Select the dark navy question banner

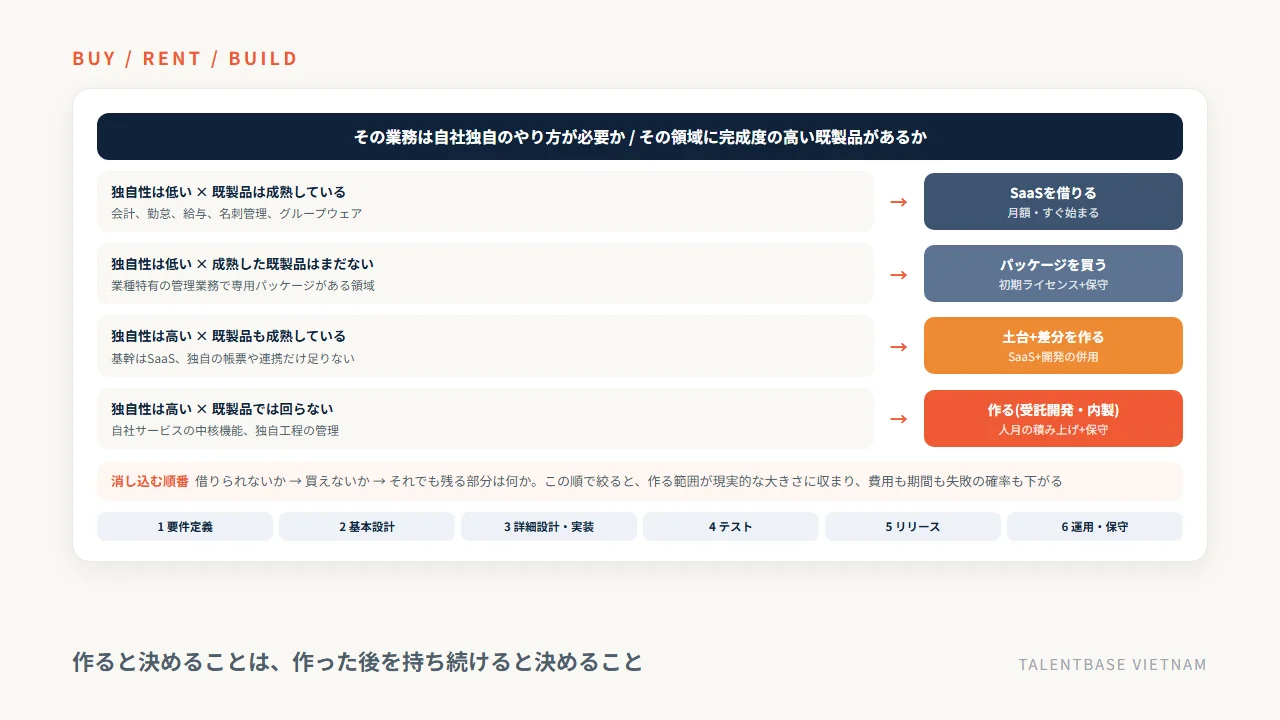[x=640, y=136]
